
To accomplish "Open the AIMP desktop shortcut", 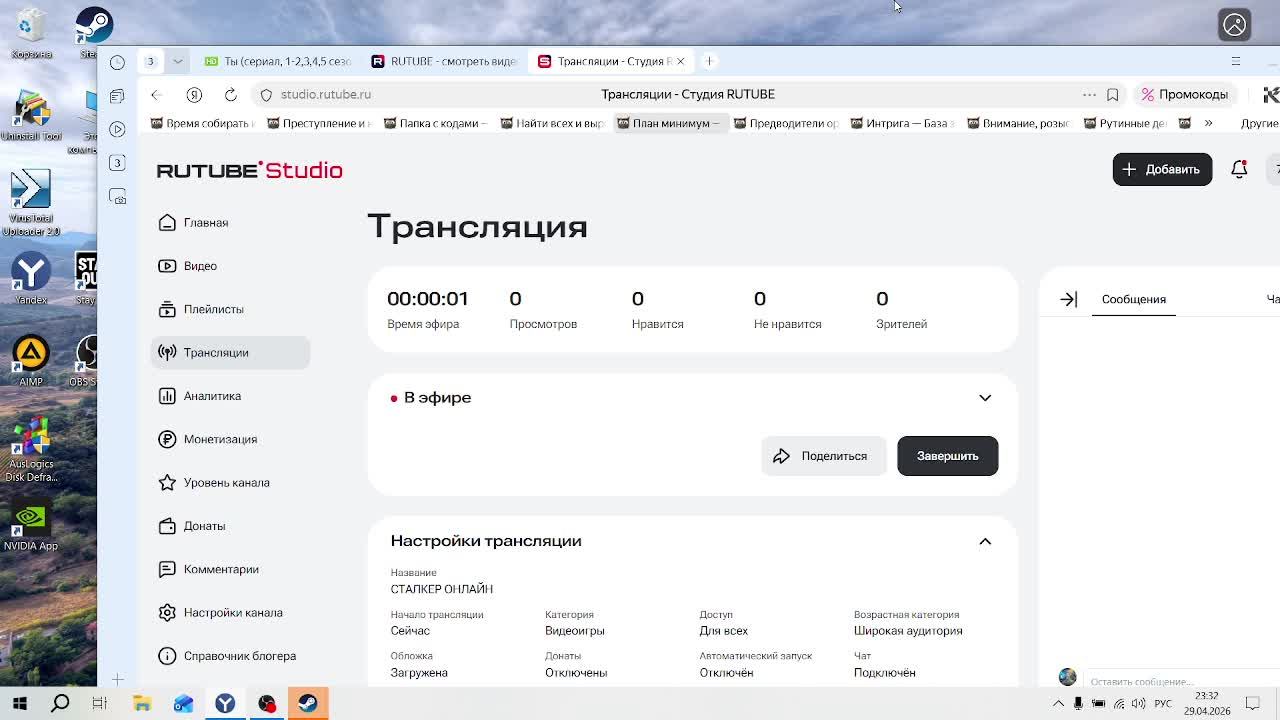I will [31, 360].
